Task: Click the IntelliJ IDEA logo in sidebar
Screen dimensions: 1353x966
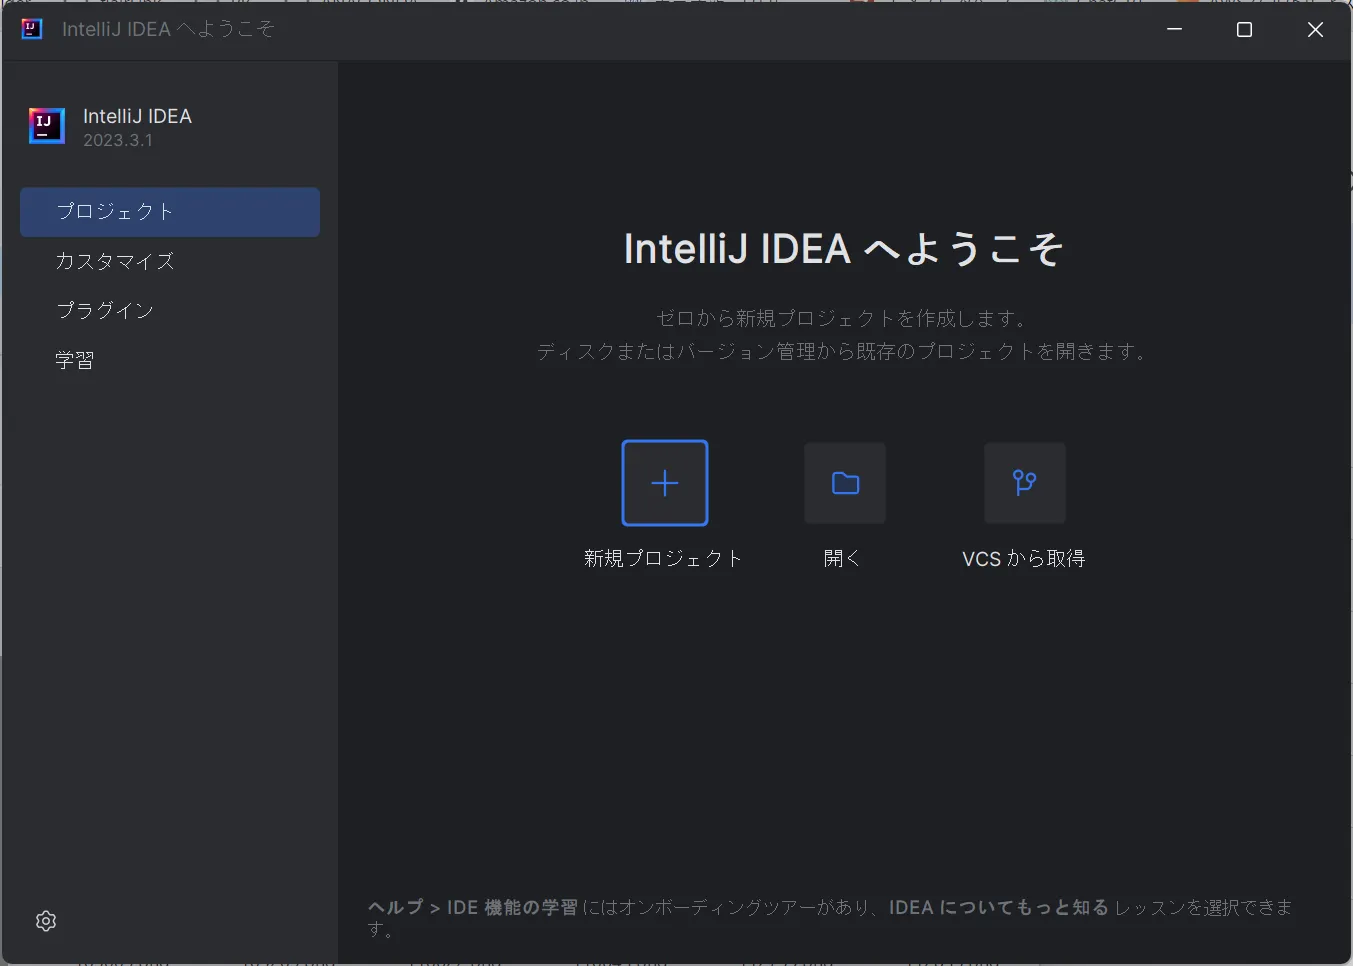Action: pyautogui.click(x=47, y=126)
